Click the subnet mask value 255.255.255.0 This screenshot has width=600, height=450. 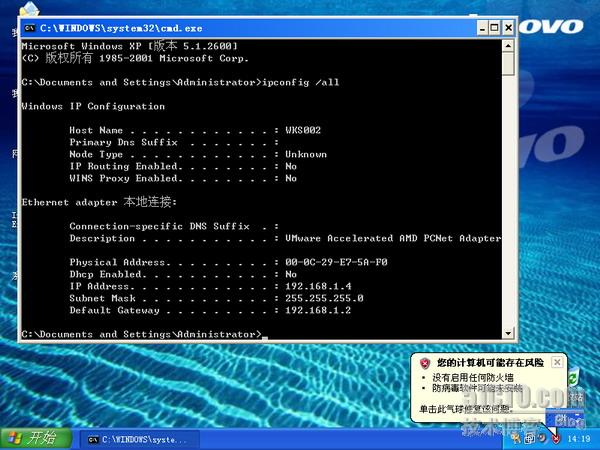324,298
